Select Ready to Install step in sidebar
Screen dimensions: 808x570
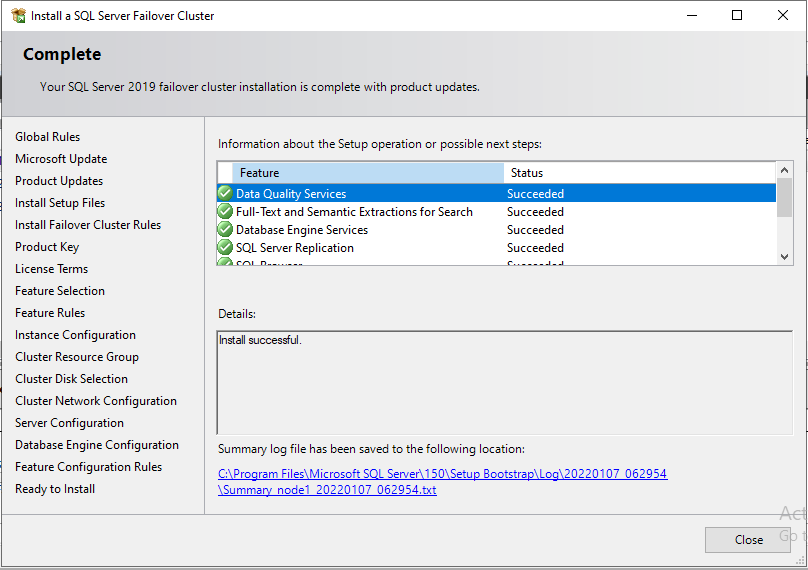(55, 489)
